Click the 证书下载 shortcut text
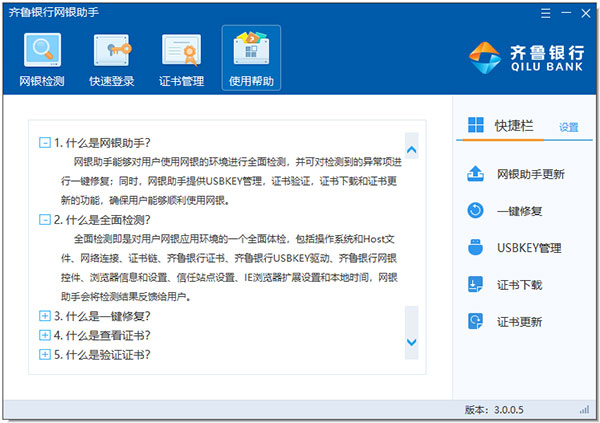 coord(519,285)
